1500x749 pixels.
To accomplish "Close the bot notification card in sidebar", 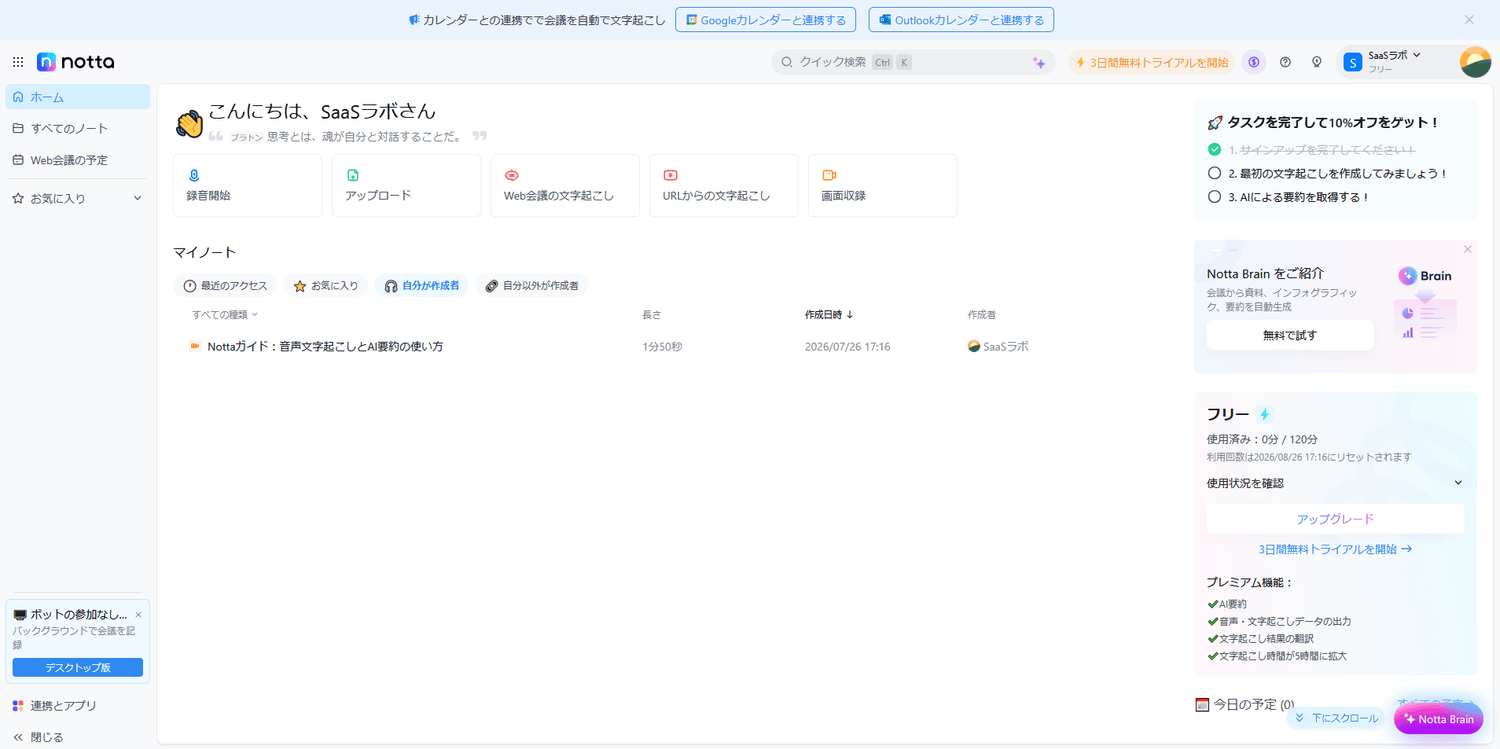I will pyautogui.click(x=138, y=614).
